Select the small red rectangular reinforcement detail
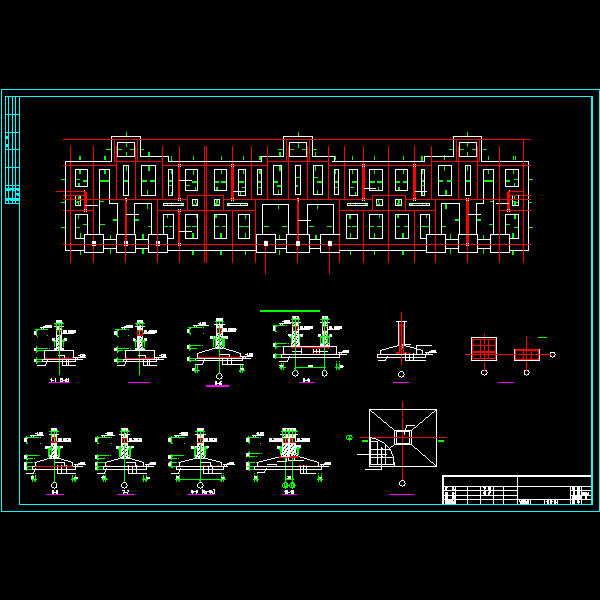This screenshot has width=600, height=600. click(x=527, y=355)
